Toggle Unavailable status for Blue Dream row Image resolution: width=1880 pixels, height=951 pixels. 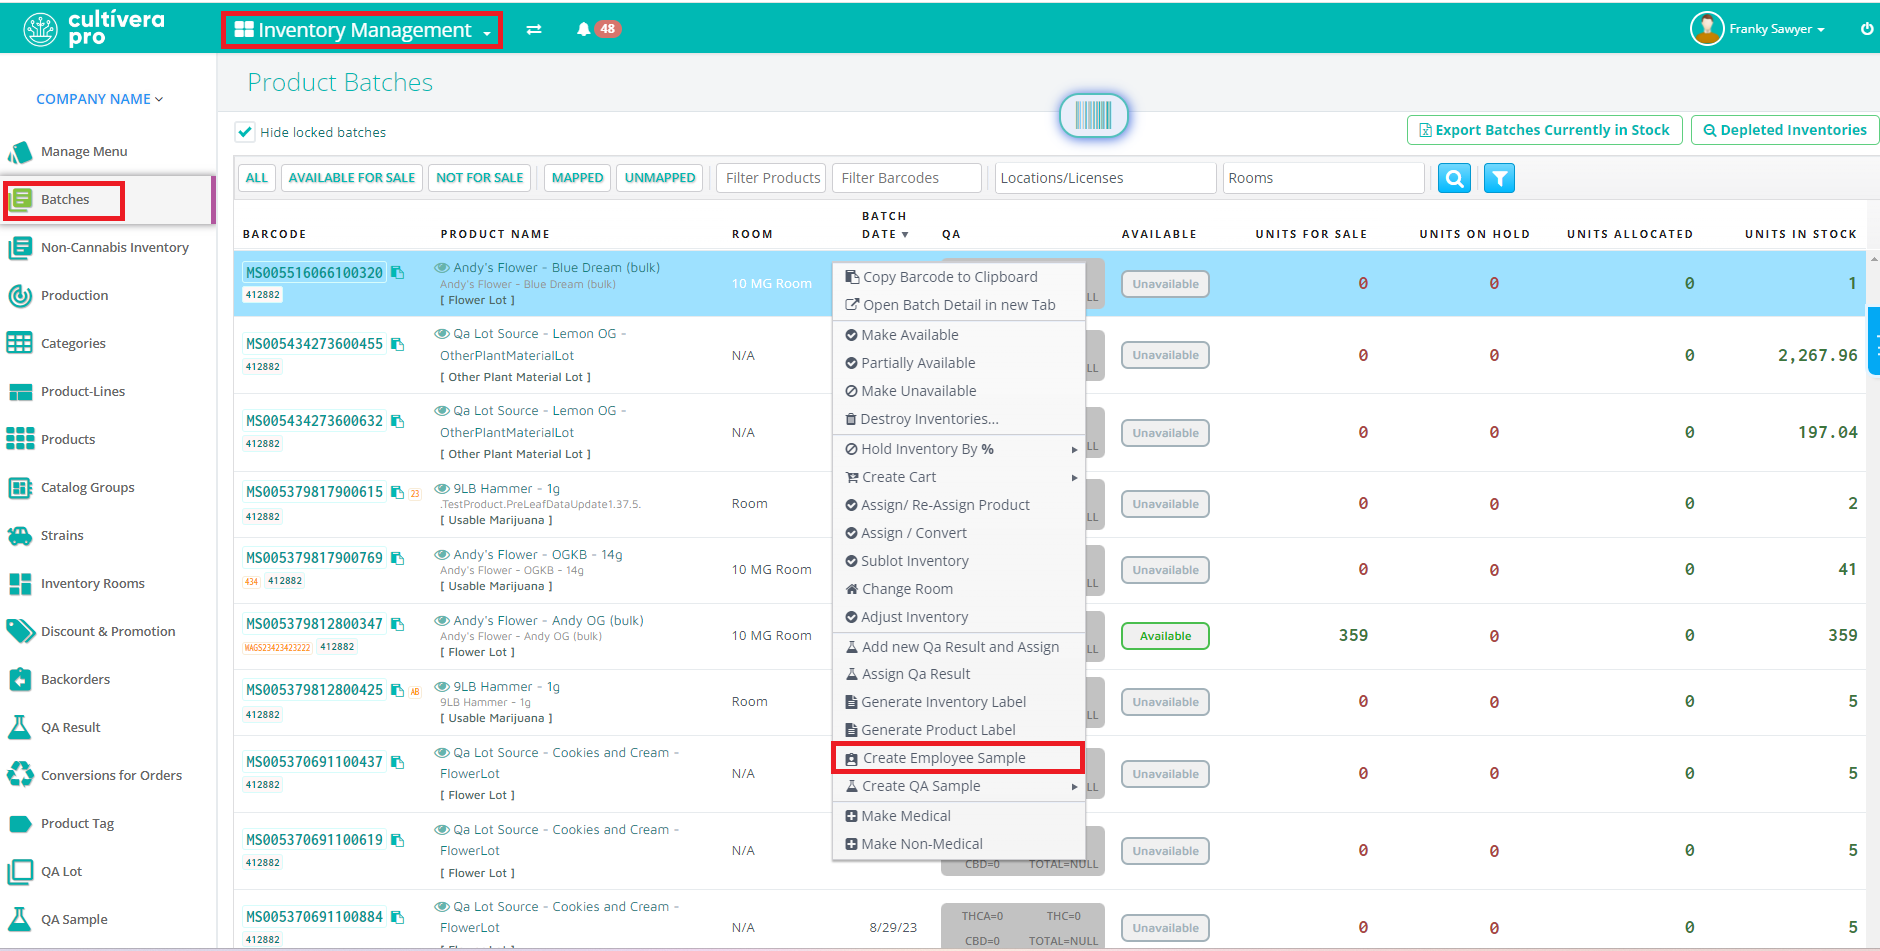point(1165,284)
